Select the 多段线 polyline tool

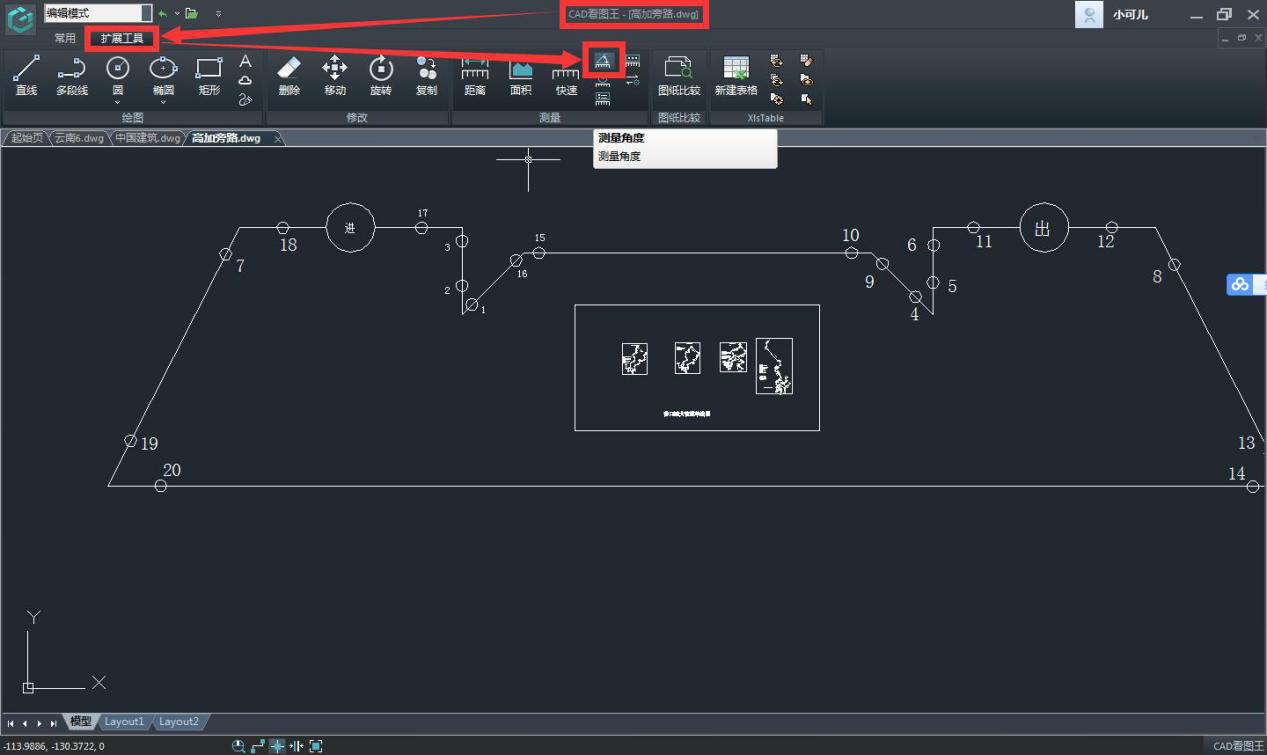pyautogui.click(x=71, y=76)
